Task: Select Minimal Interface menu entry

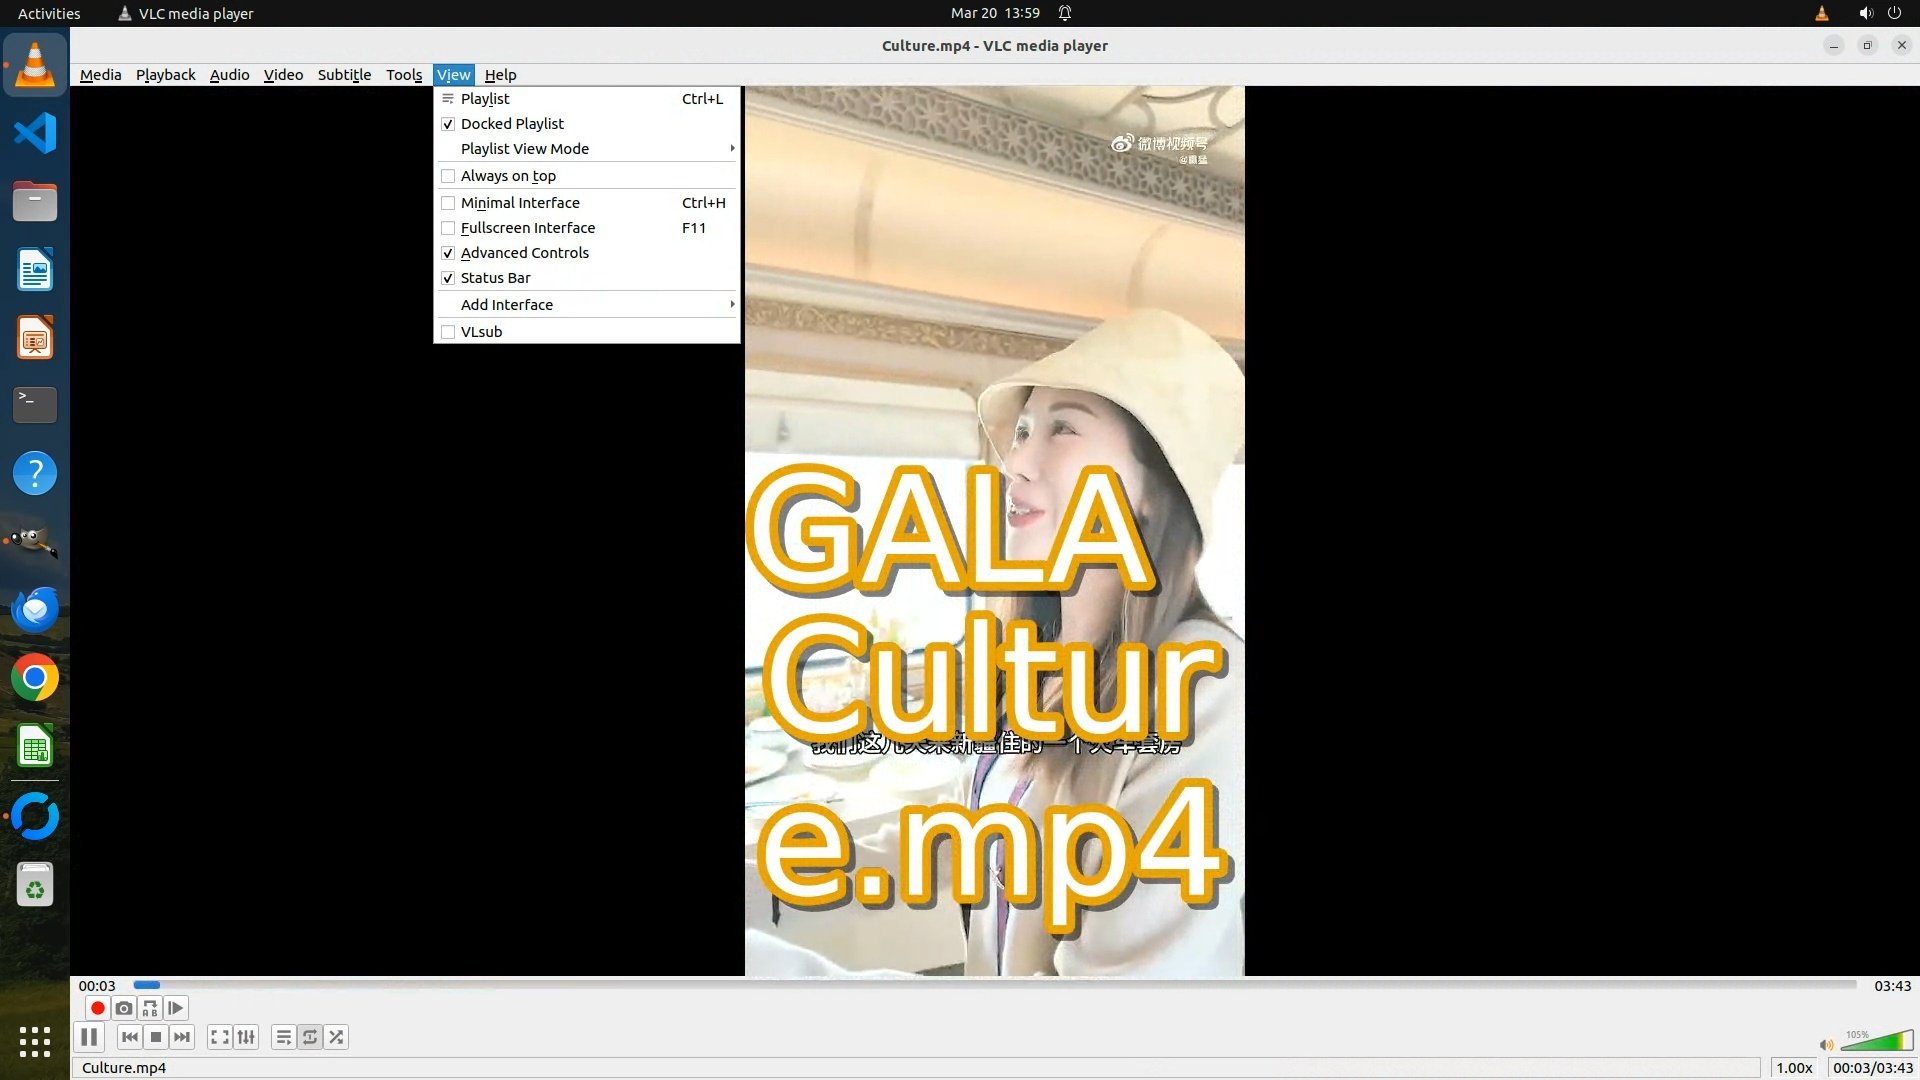Action: coord(520,203)
